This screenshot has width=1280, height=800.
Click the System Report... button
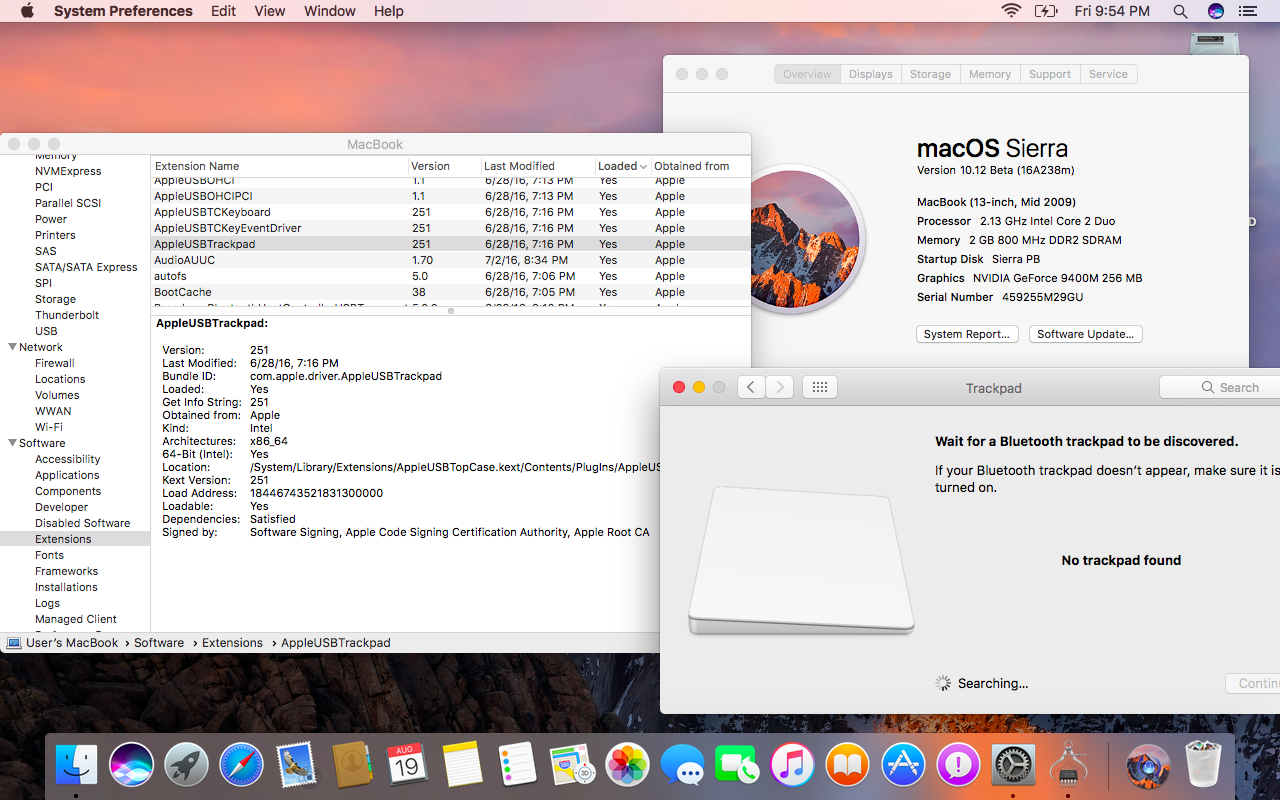pos(967,334)
